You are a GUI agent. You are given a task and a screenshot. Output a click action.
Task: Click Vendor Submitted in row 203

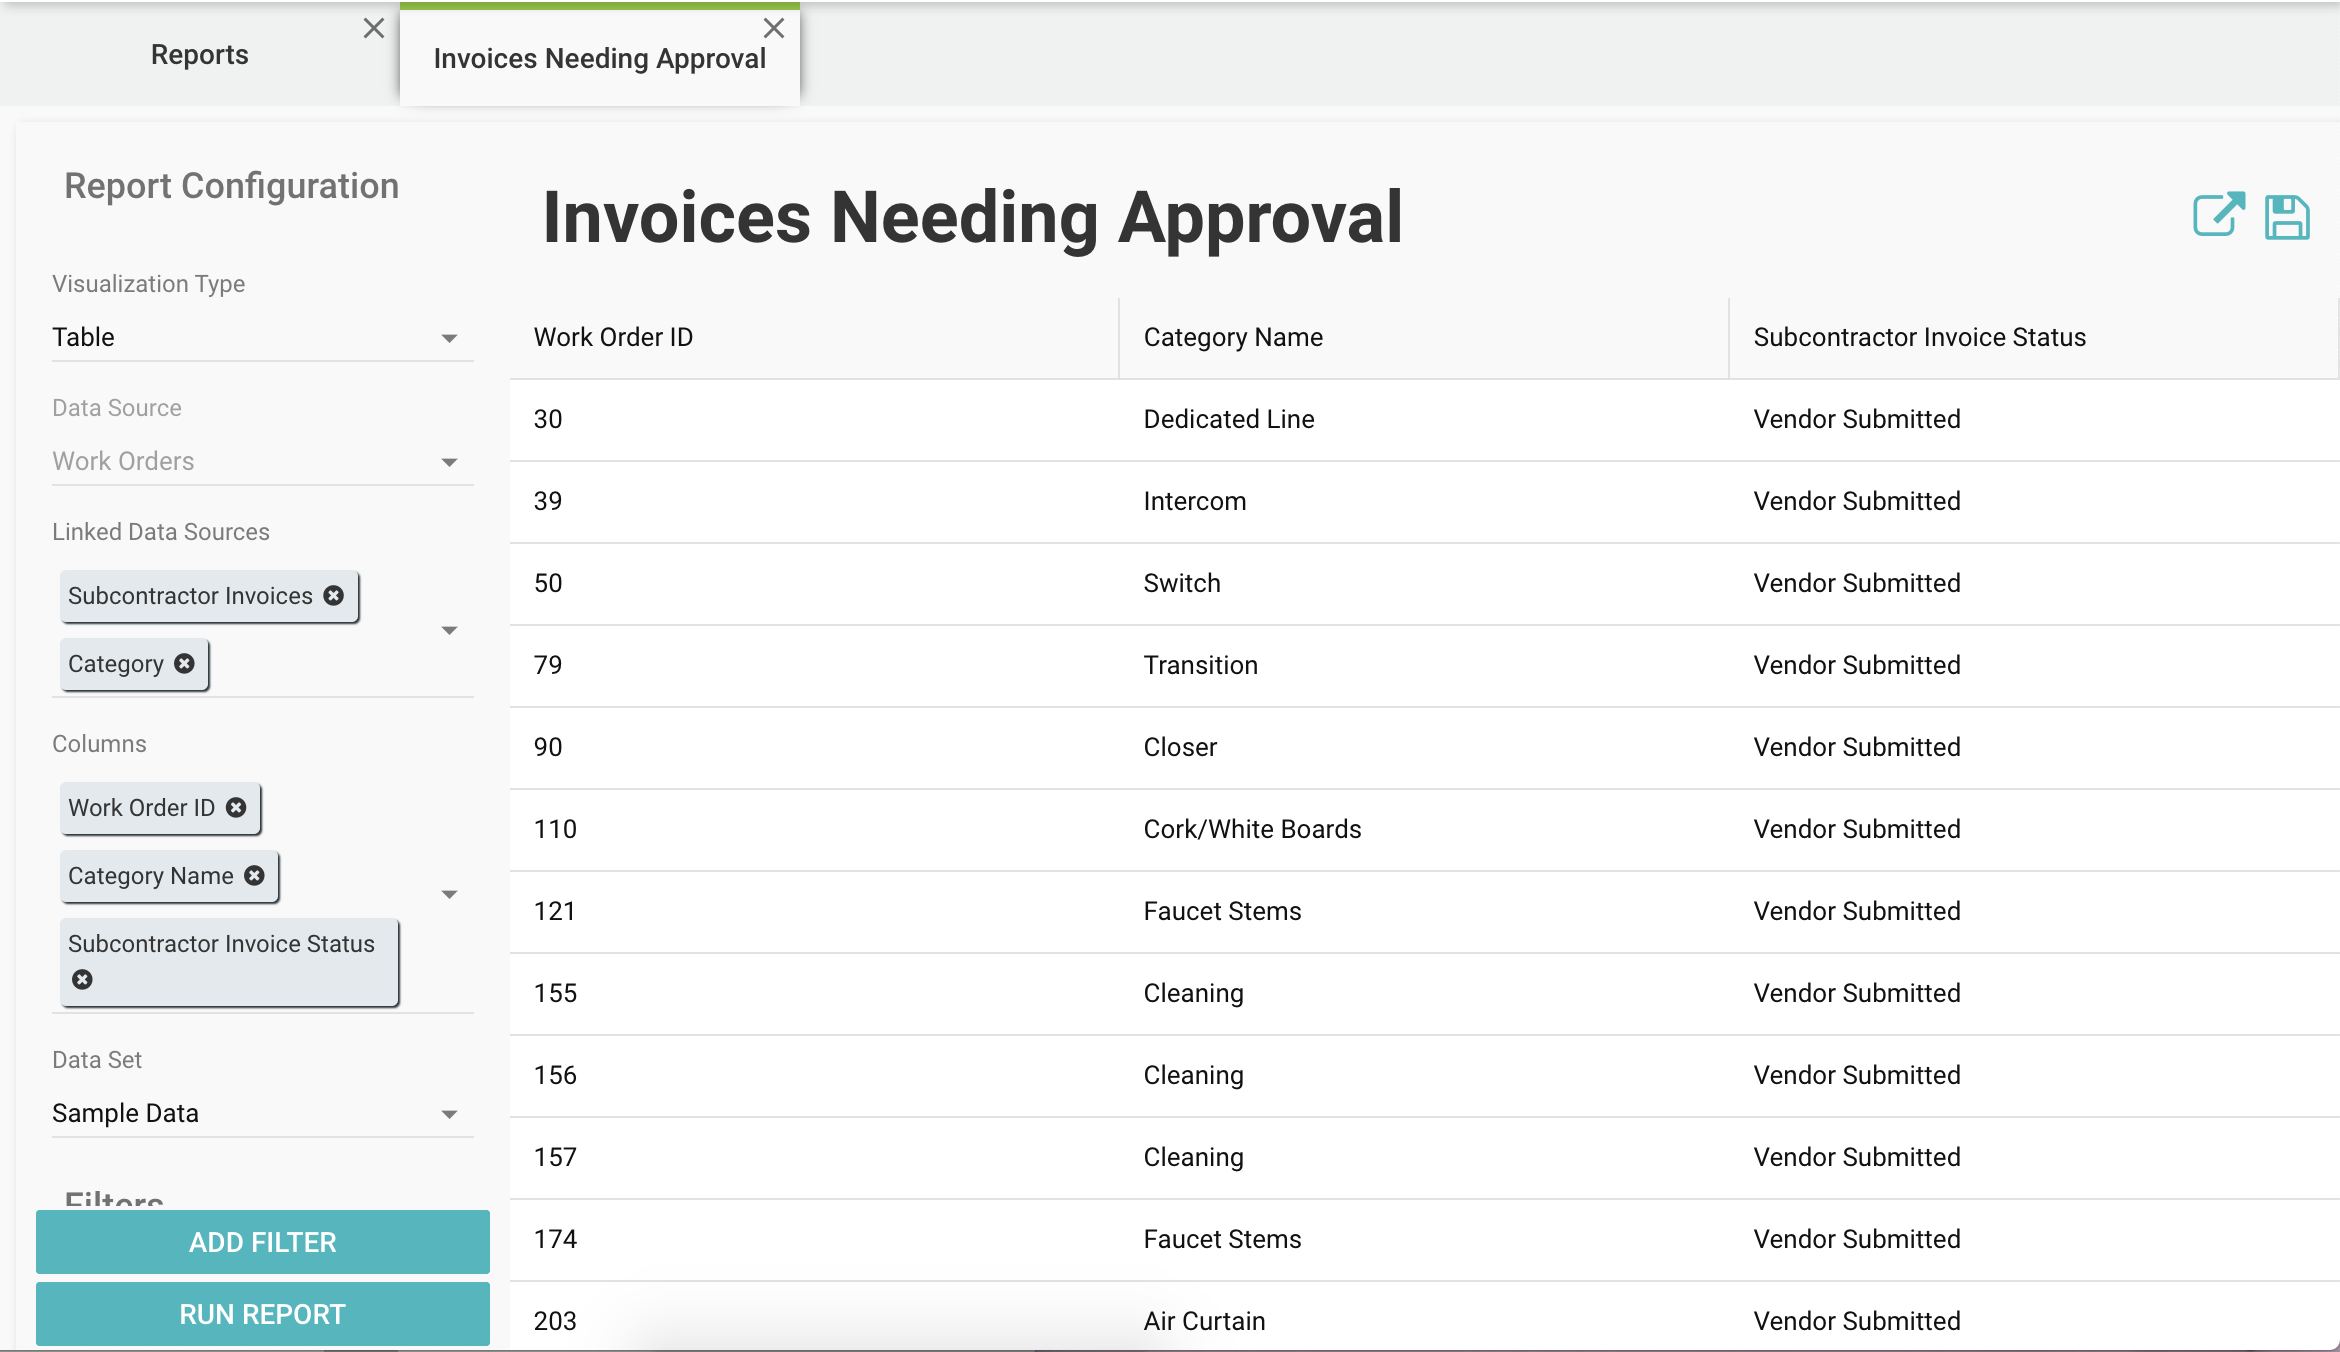click(1857, 1321)
